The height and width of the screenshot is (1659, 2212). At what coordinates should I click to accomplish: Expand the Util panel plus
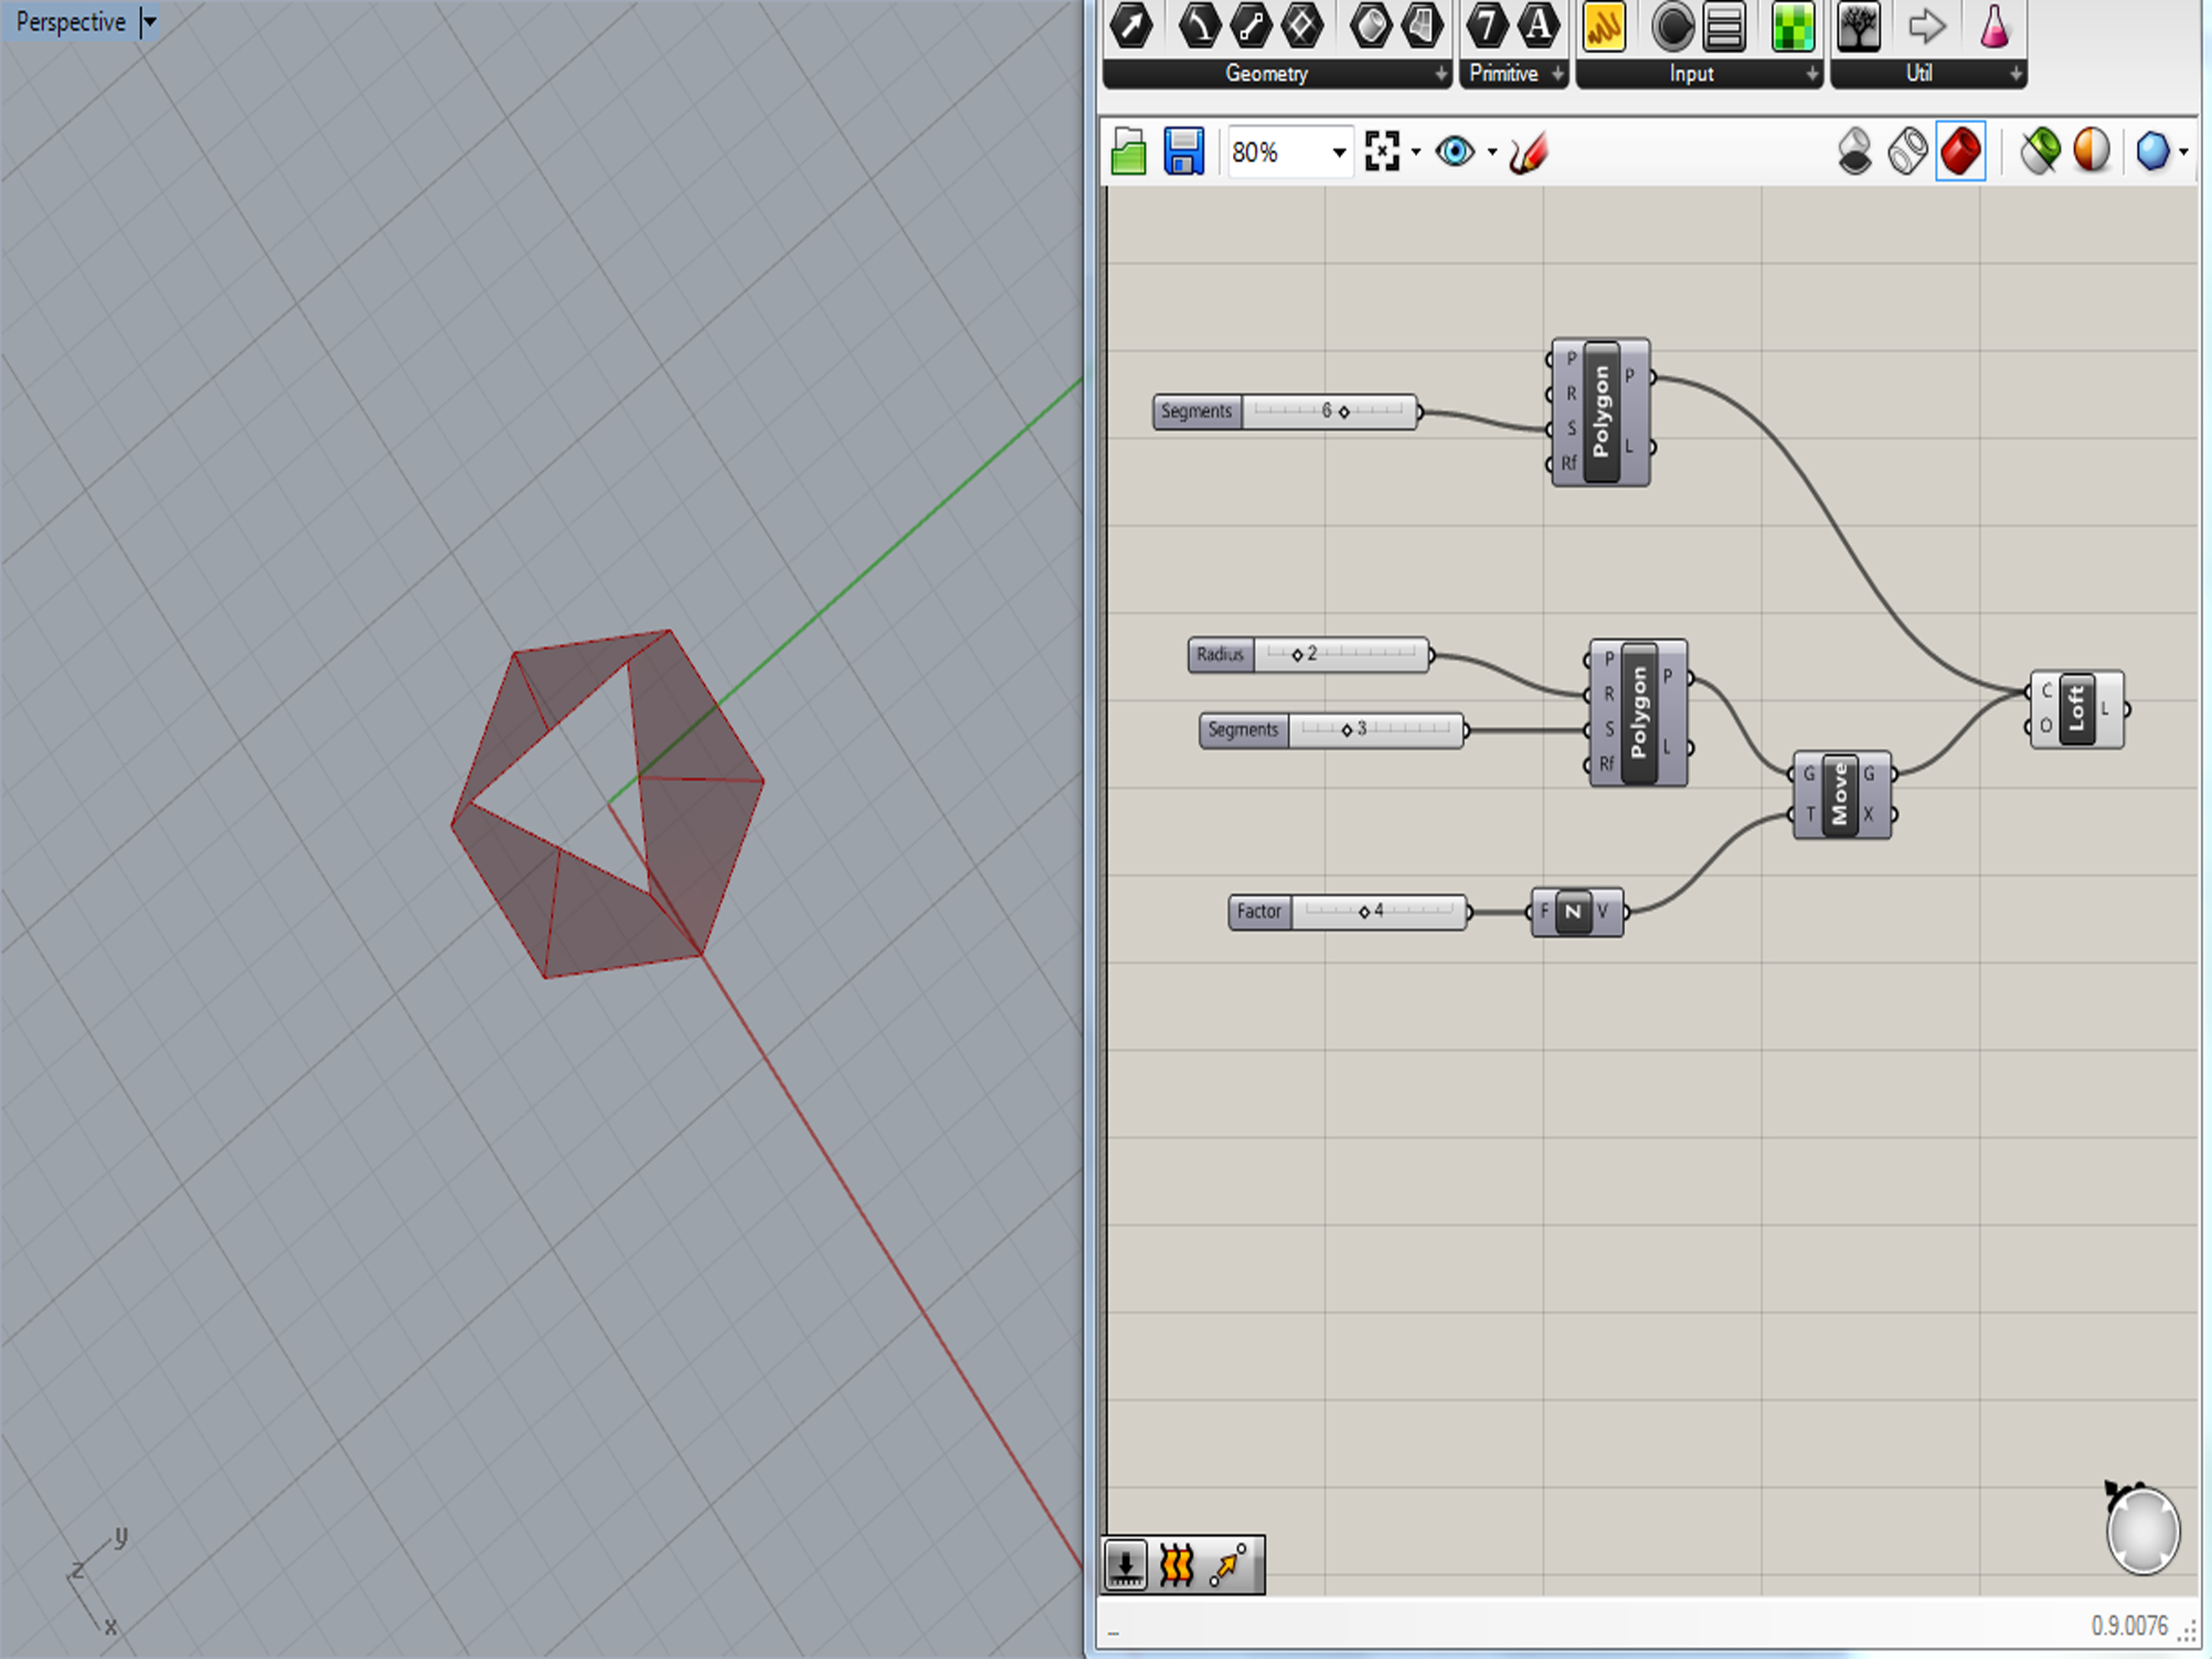(2016, 74)
